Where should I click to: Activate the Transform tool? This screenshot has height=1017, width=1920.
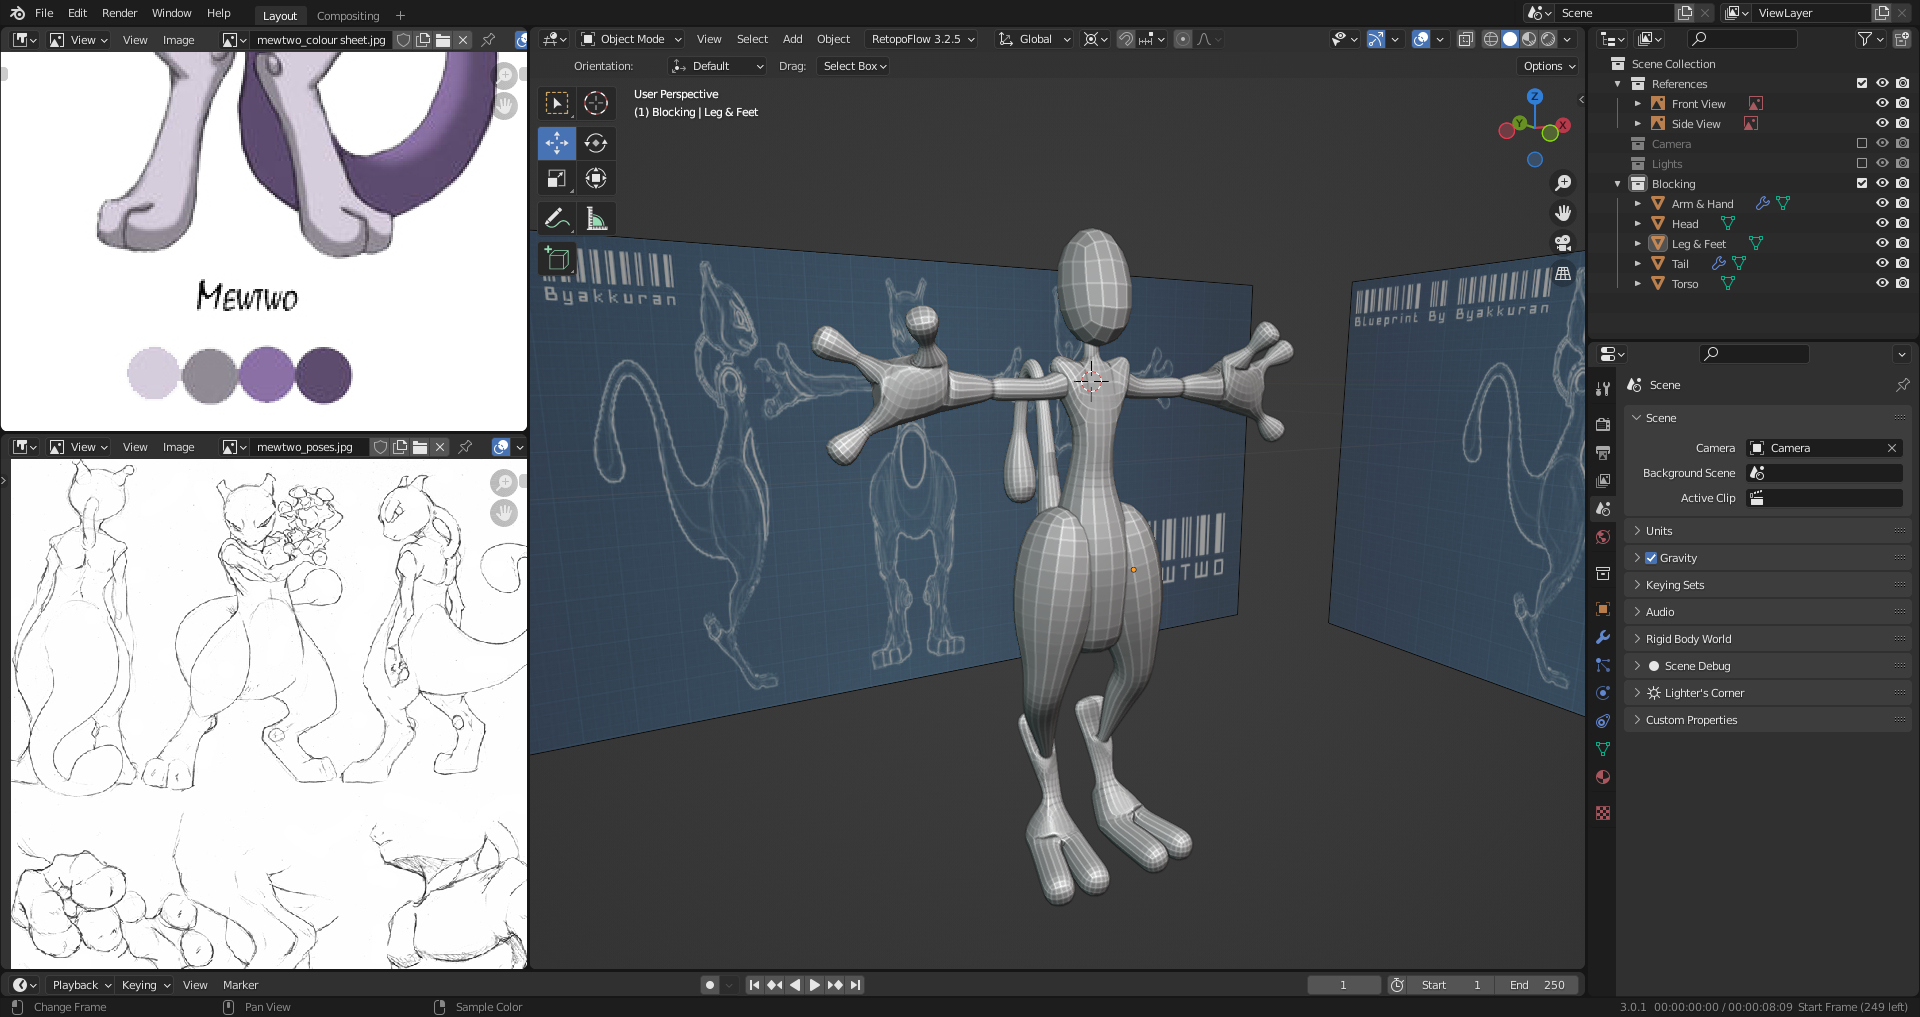(x=596, y=179)
